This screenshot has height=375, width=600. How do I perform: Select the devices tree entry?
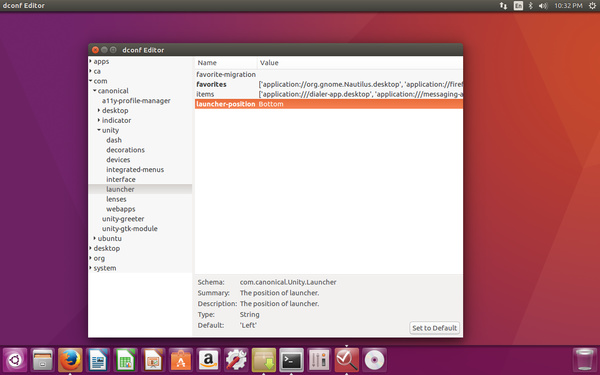(118, 160)
